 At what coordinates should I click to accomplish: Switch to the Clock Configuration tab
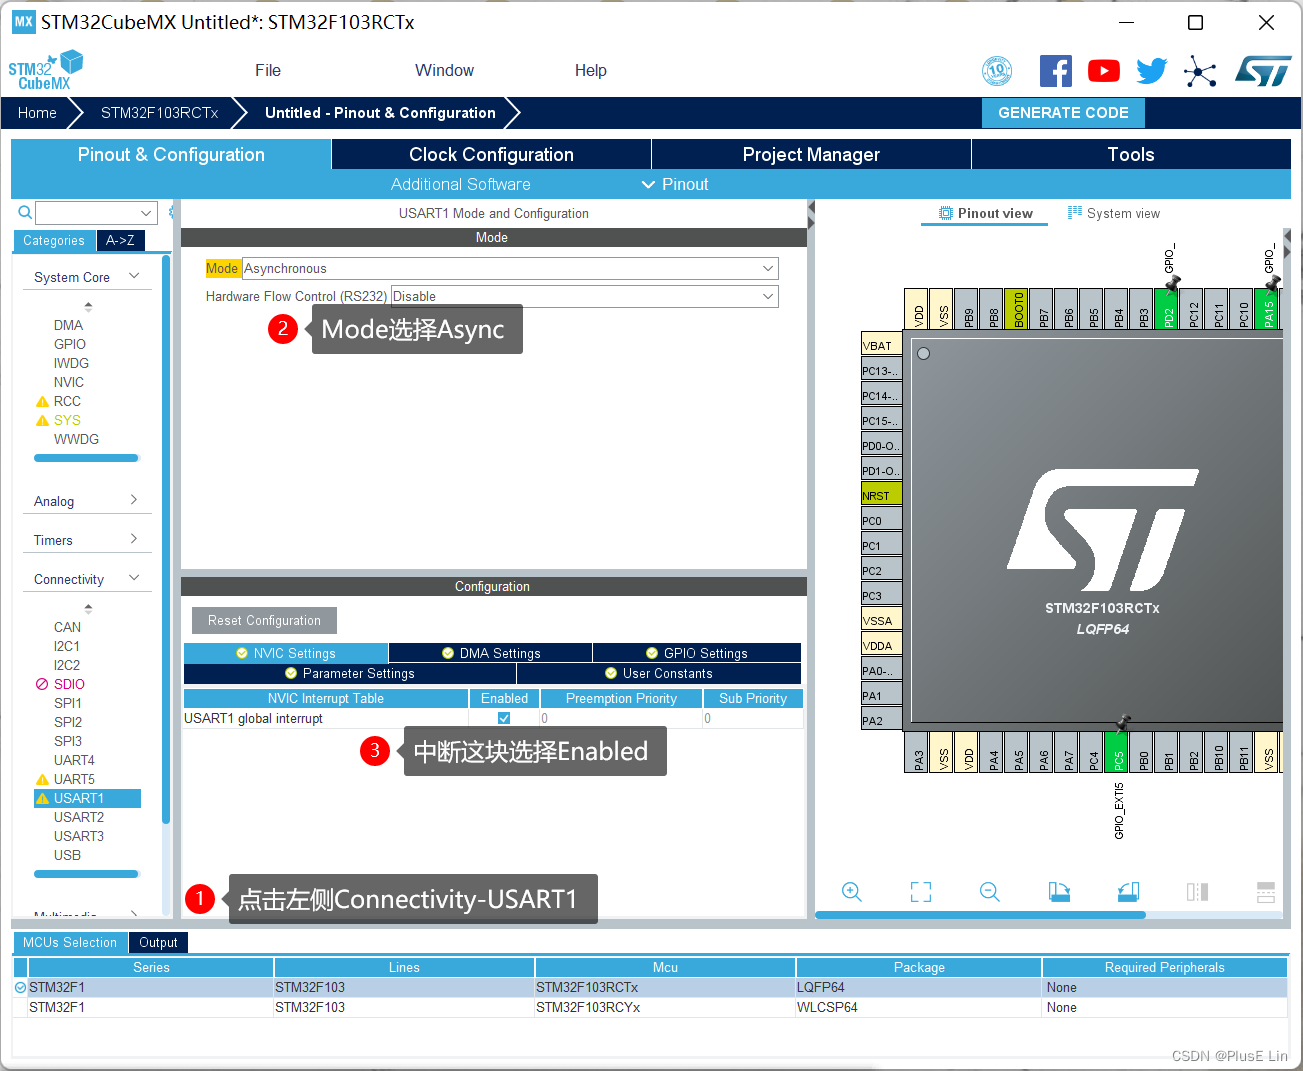pos(491,154)
